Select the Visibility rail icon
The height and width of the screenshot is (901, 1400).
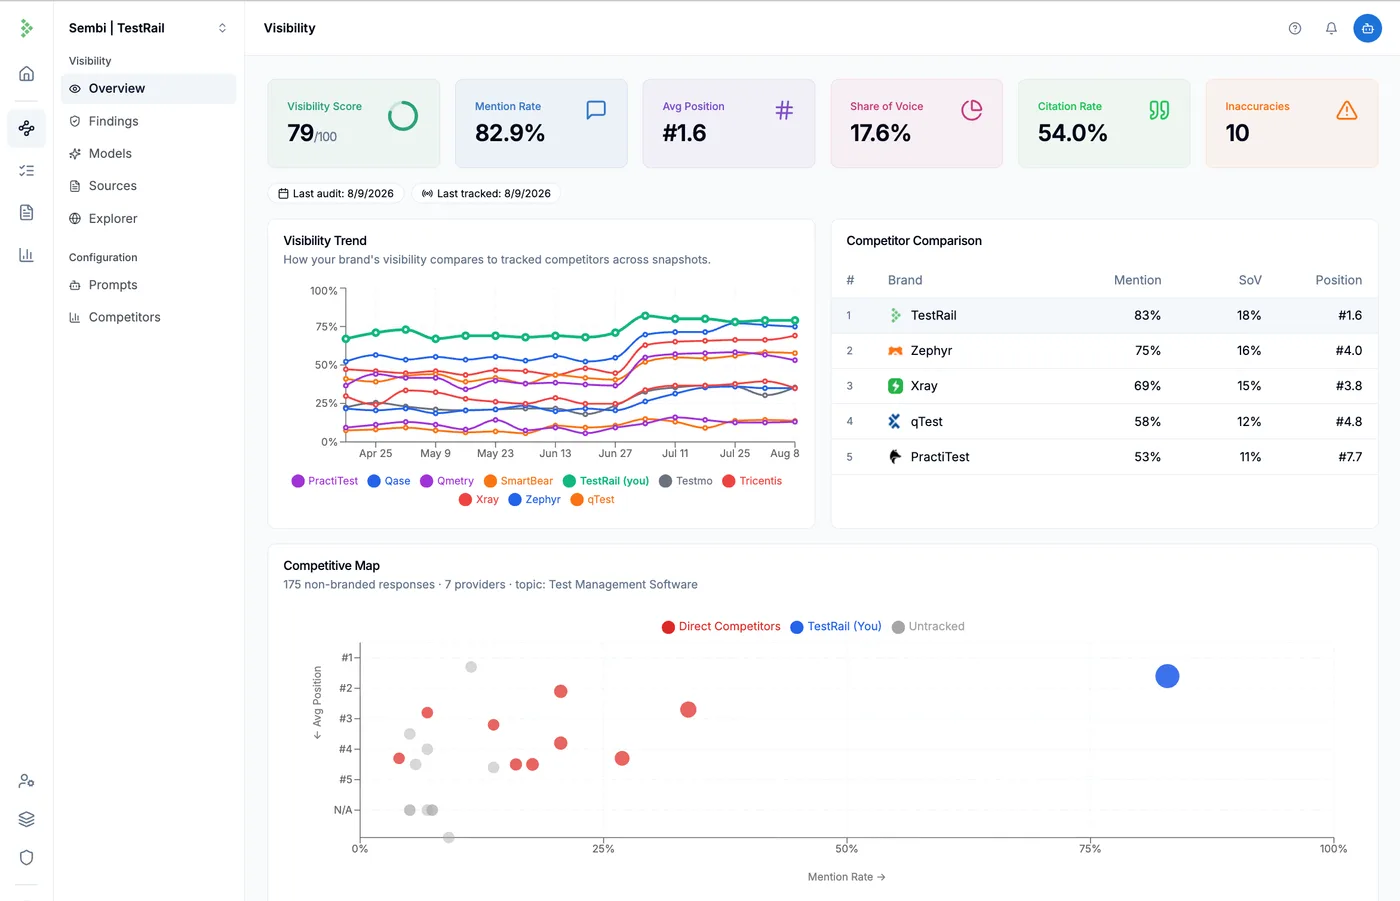point(26,128)
